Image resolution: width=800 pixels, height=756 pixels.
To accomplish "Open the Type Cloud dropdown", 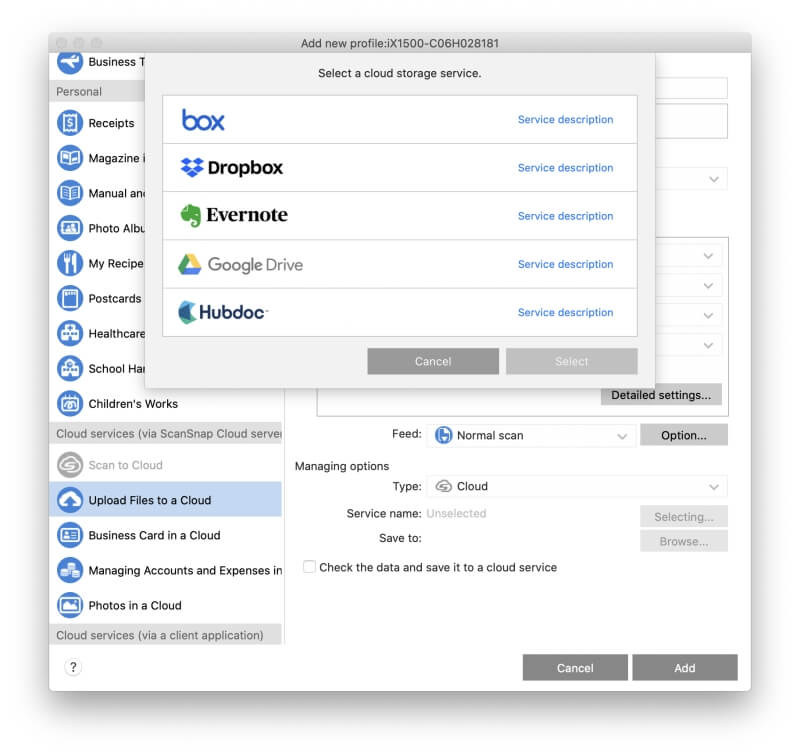I will tap(577, 487).
